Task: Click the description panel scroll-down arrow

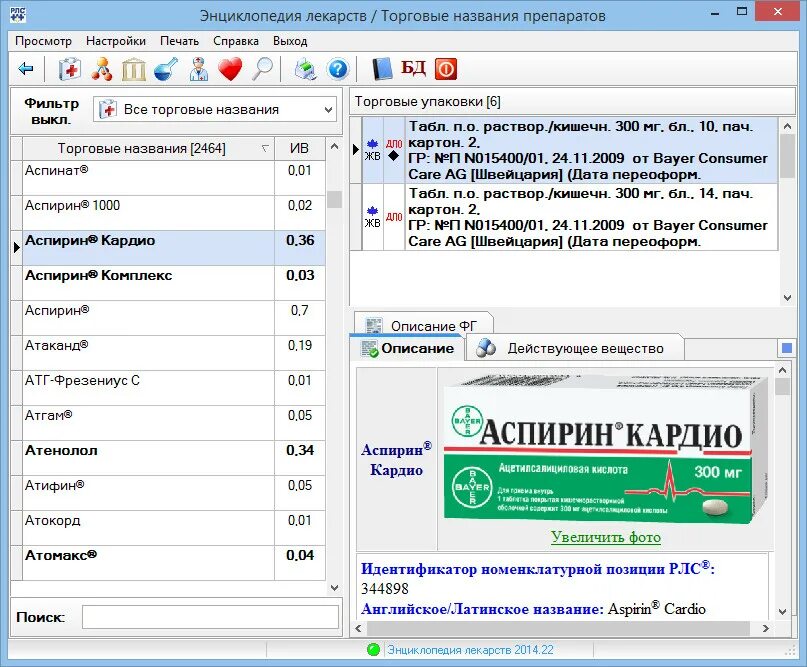Action: pyautogui.click(x=782, y=612)
